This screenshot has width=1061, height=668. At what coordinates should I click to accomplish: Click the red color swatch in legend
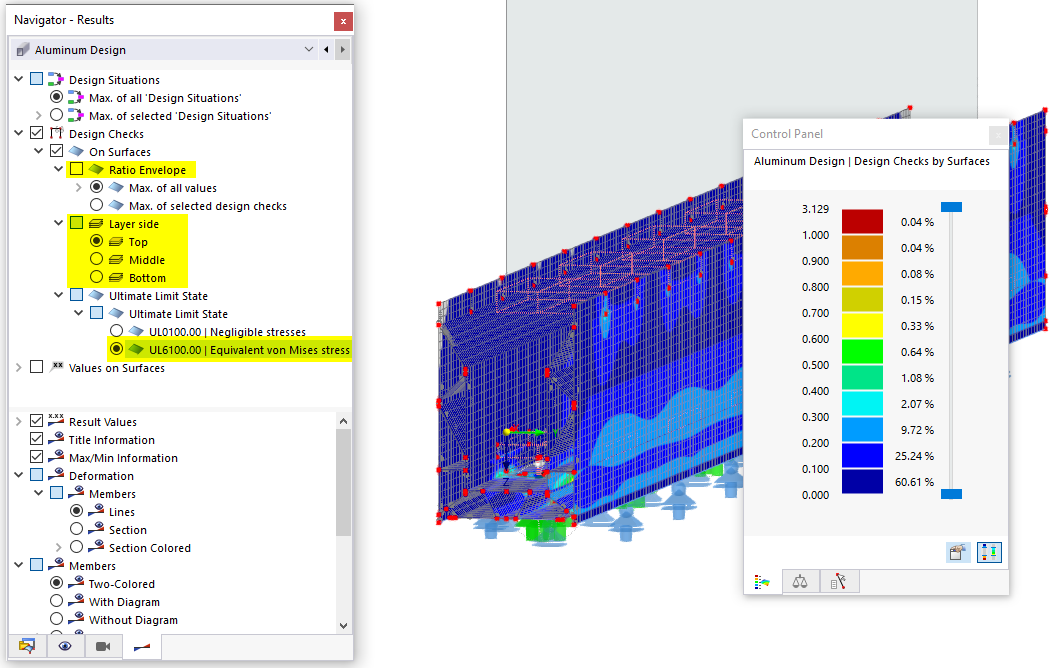click(x=862, y=221)
